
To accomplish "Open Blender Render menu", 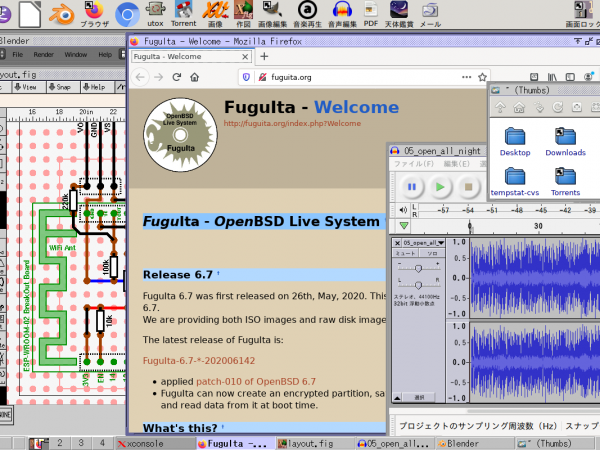I will (x=44, y=54).
